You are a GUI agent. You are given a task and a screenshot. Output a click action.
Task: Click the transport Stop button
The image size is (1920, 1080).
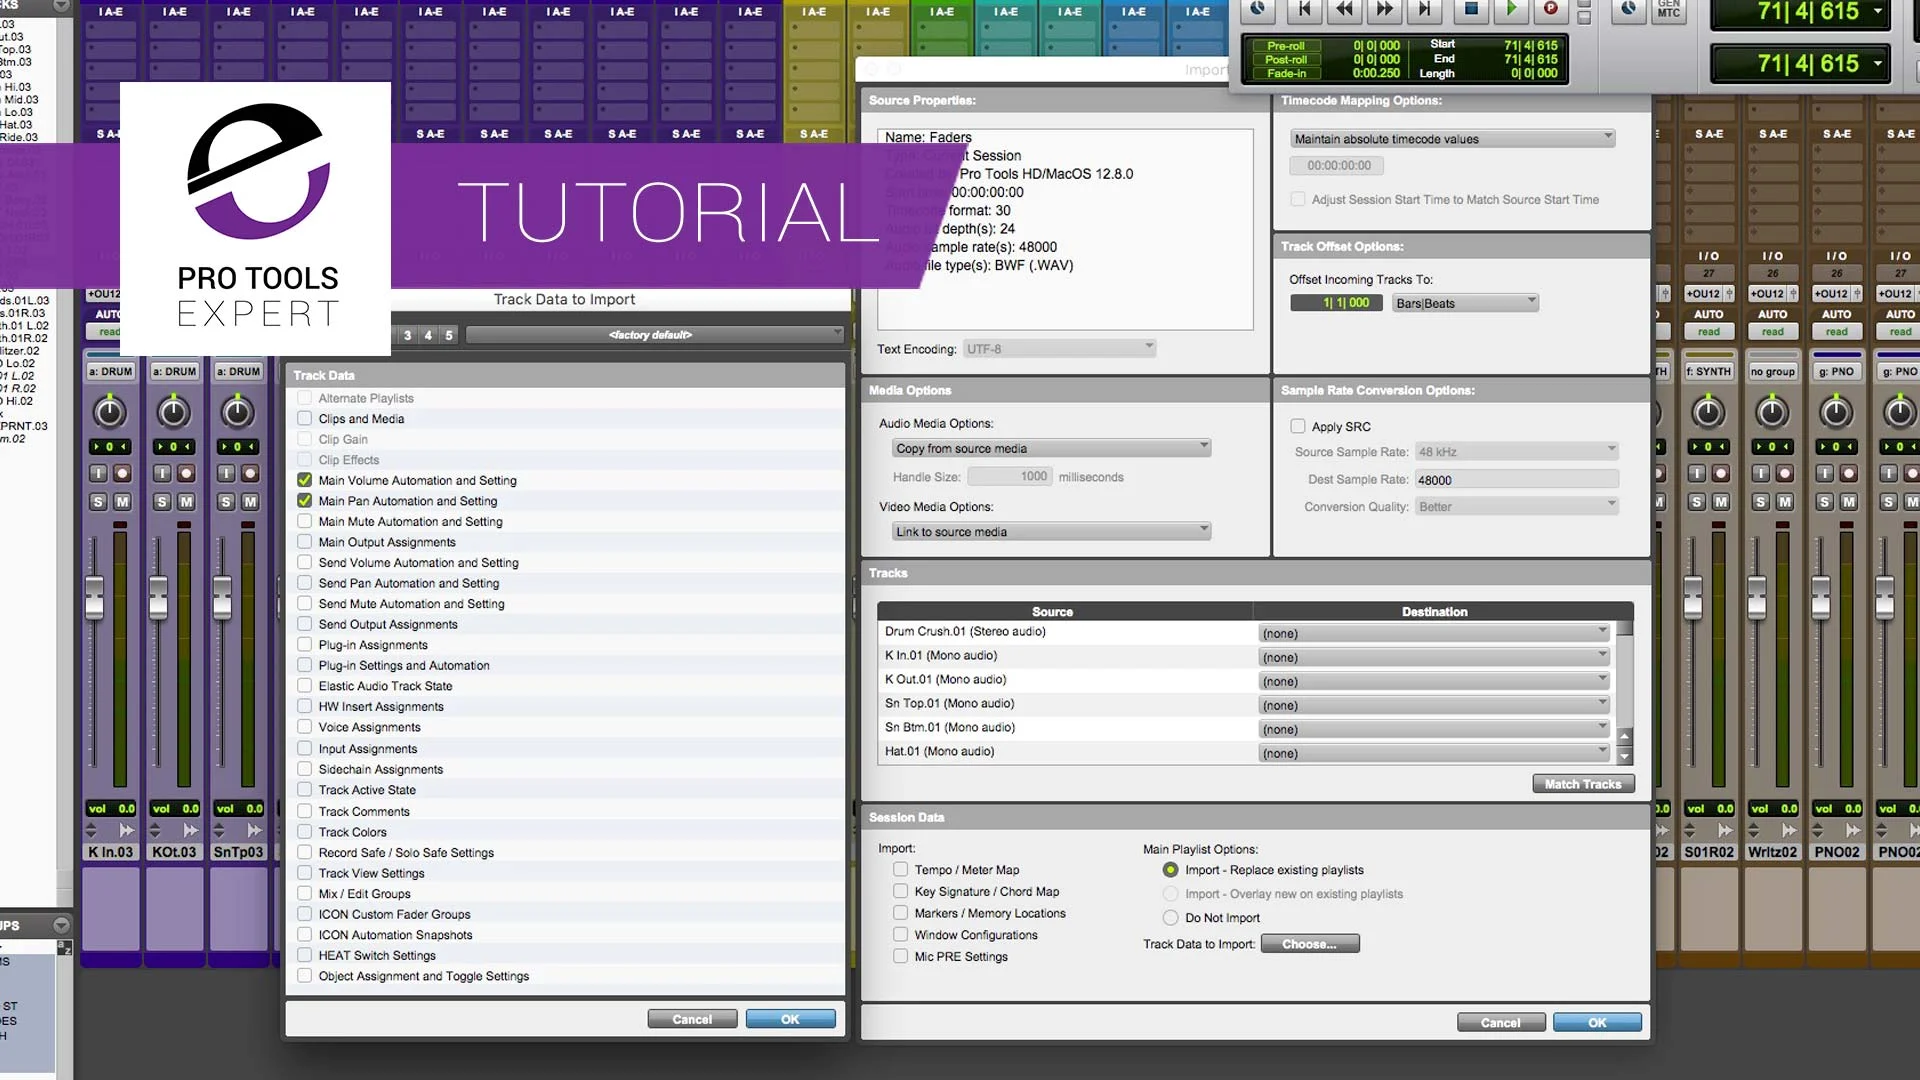click(x=1470, y=10)
